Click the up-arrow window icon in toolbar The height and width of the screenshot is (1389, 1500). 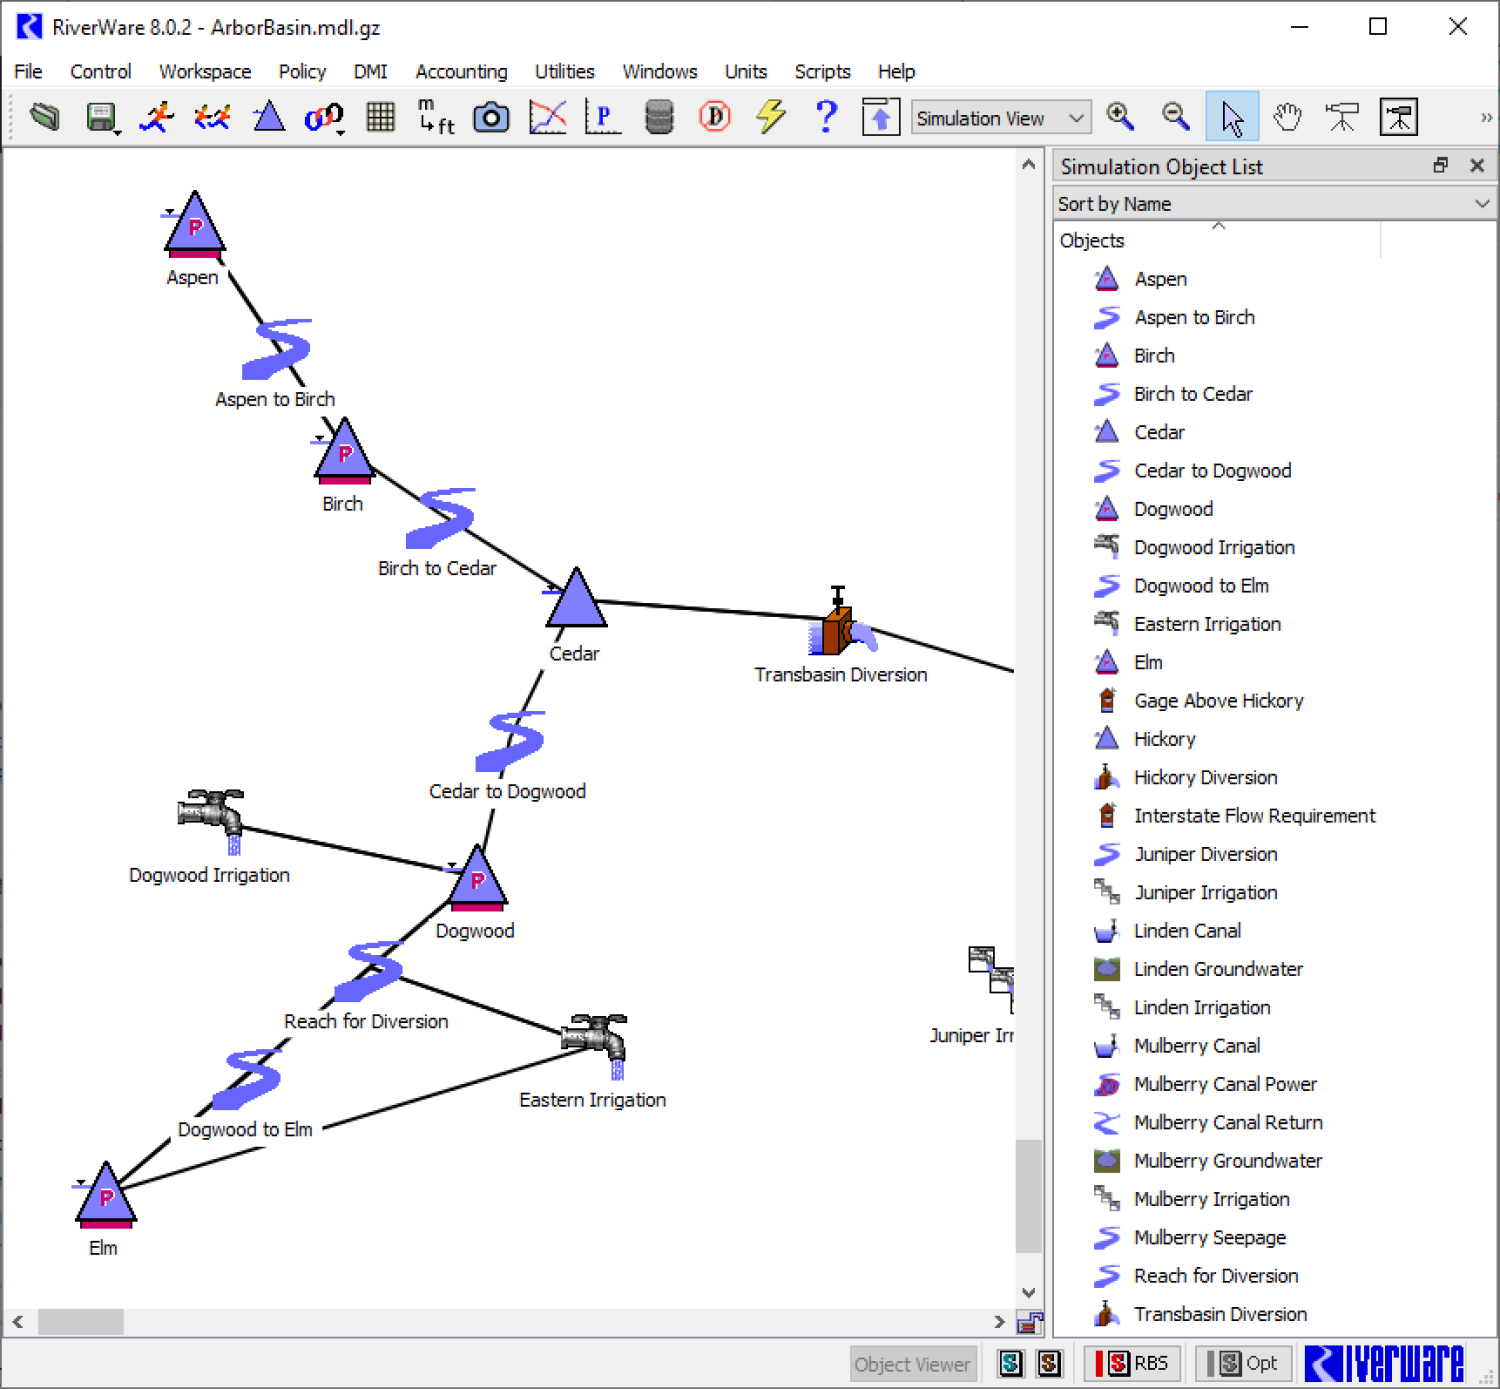881,117
